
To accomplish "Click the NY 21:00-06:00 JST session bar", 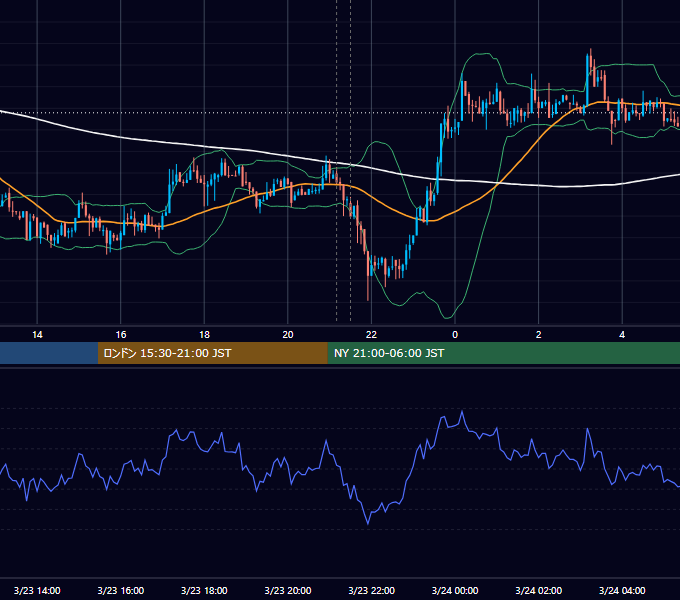I will click(x=503, y=353).
